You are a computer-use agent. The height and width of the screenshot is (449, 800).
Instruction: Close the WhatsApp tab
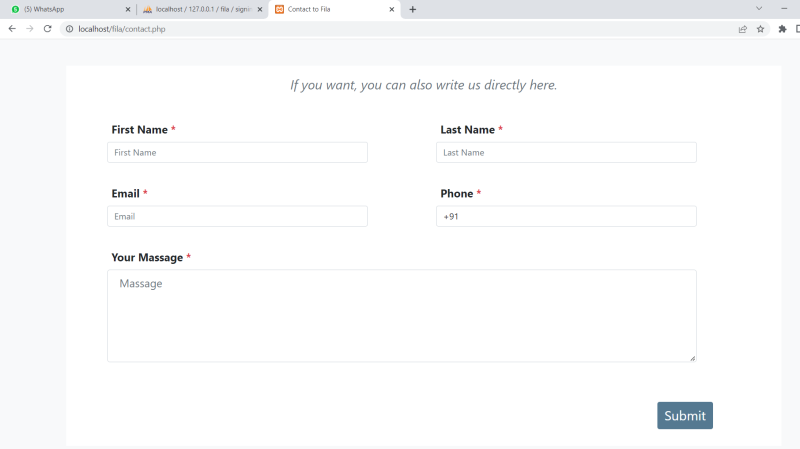pyautogui.click(x=128, y=9)
